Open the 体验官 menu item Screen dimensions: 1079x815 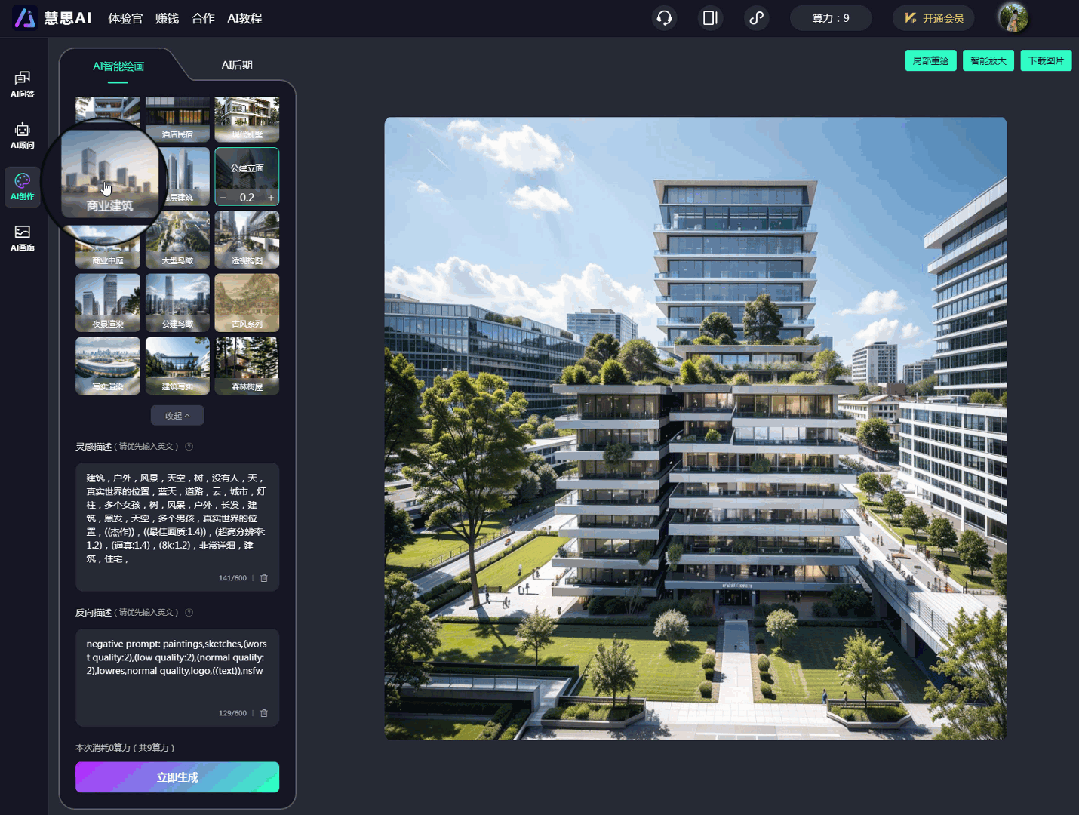coord(124,18)
